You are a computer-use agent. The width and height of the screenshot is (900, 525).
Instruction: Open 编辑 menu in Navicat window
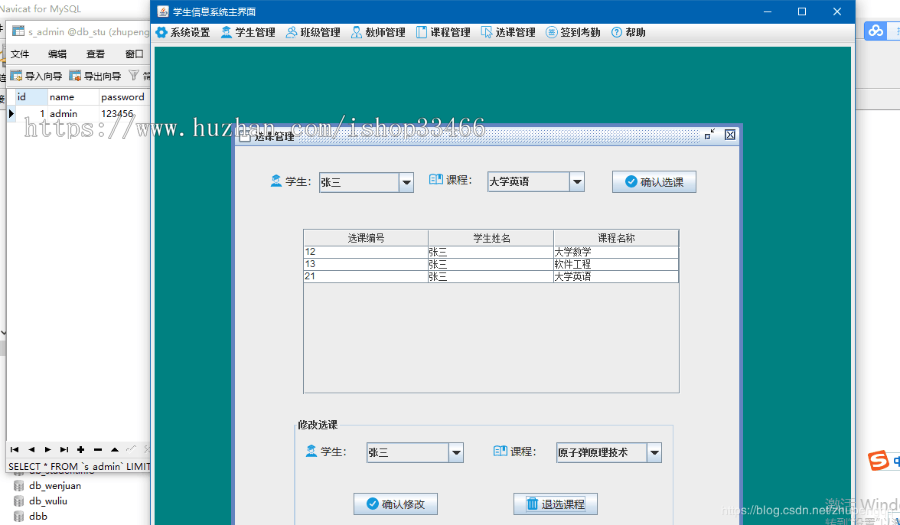(x=57, y=54)
